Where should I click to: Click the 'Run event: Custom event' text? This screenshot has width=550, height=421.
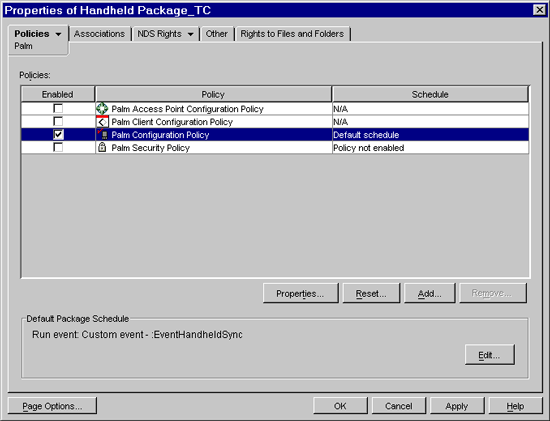pyautogui.click(x=137, y=334)
